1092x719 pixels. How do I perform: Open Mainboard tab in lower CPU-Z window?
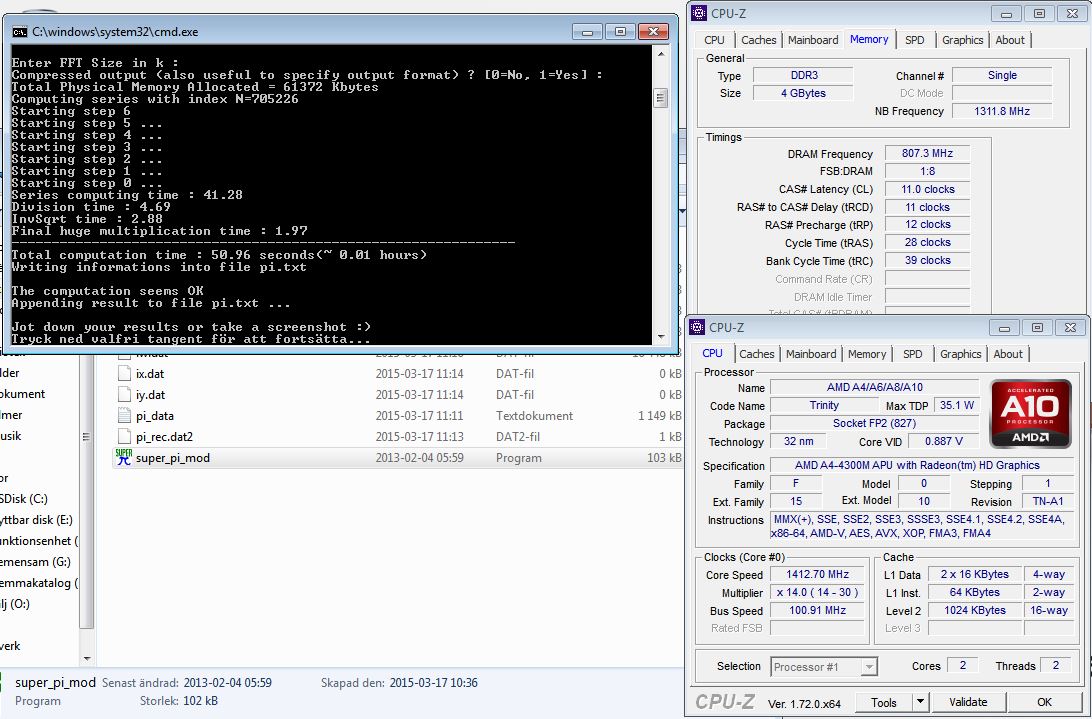811,355
